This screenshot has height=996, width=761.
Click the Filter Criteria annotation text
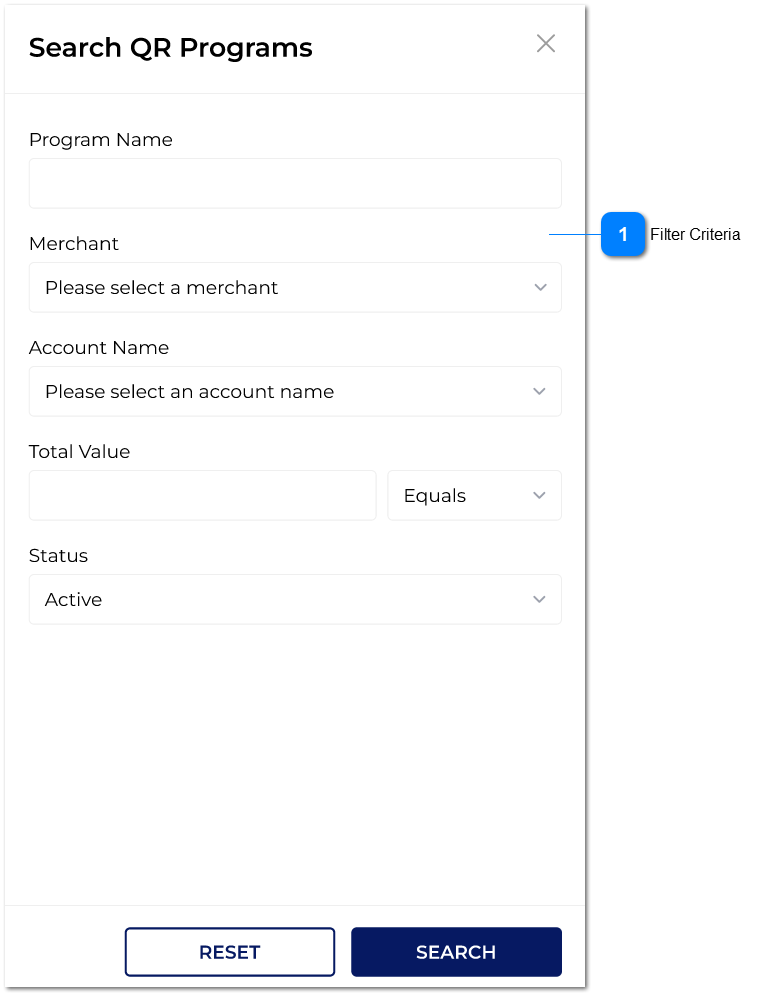pos(695,235)
